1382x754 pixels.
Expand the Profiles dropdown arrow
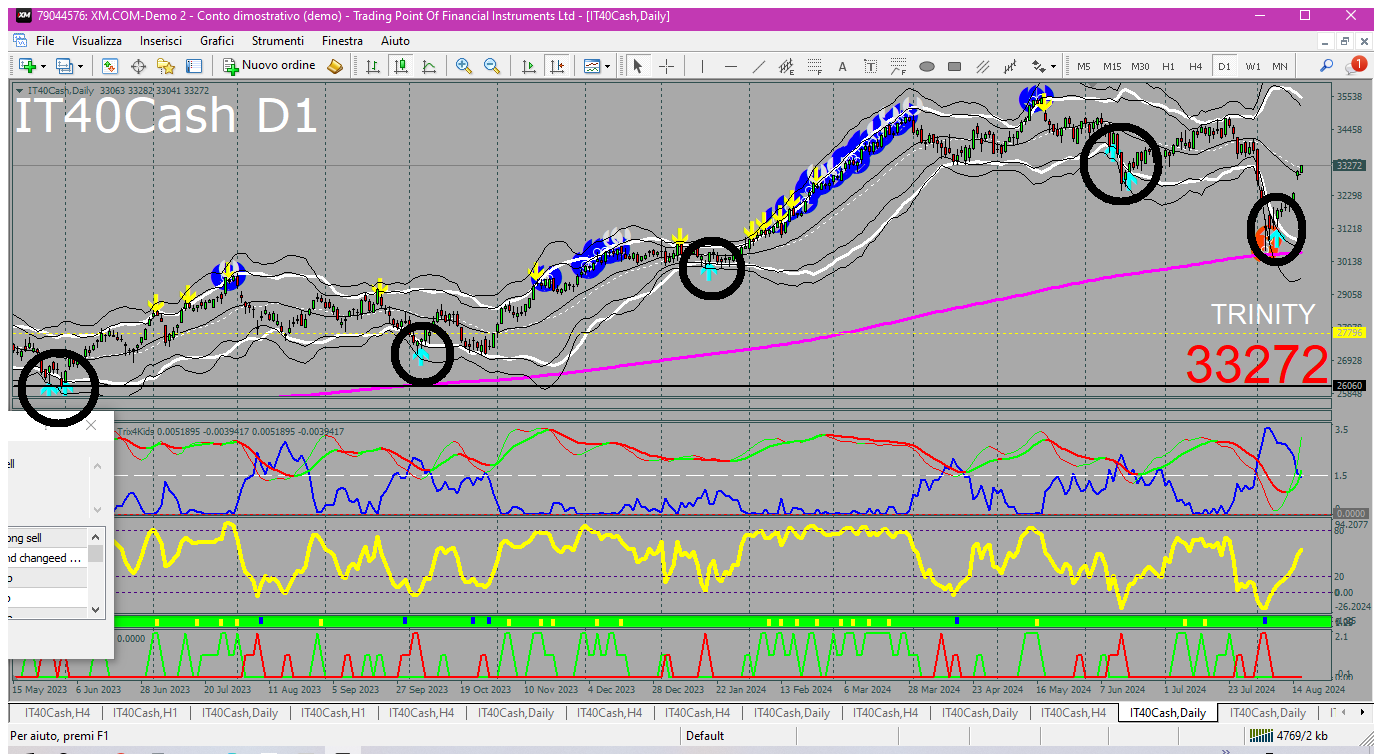pyautogui.click(x=81, y=66)
